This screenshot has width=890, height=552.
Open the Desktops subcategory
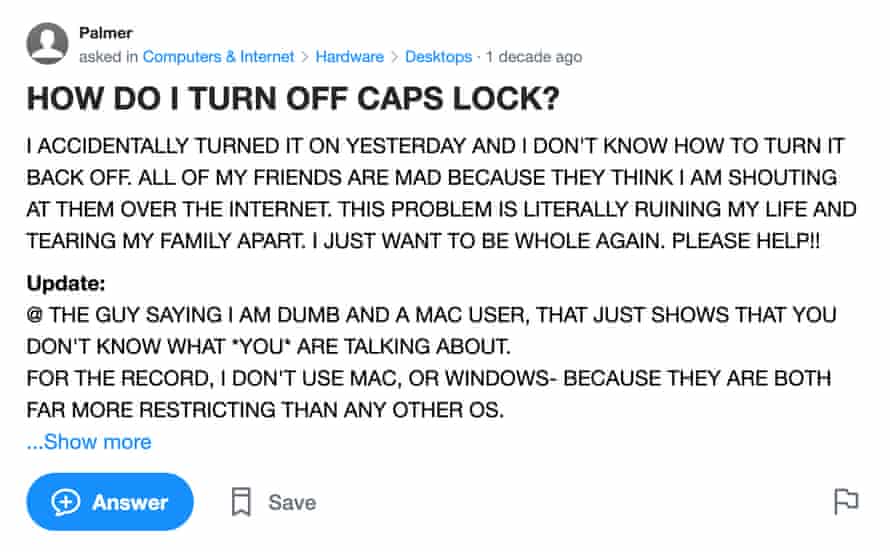tap(438, 57)
